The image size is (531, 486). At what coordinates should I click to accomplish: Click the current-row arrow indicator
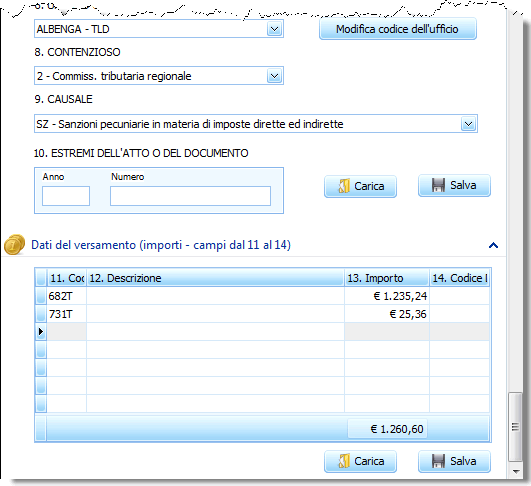pyautogui.click(x=41, y=332)
